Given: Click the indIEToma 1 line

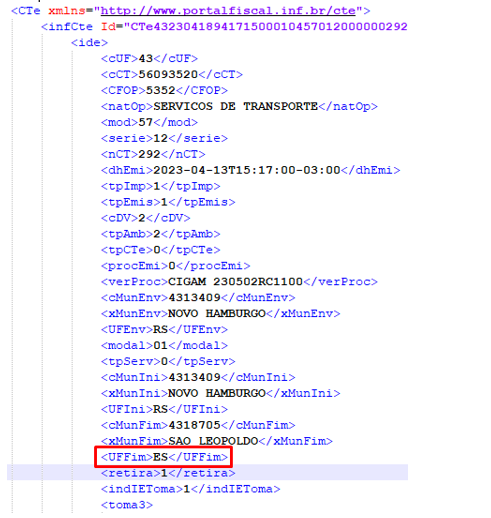Looking at the screenshot, I should pyautogui.click(x=191, y=489).
